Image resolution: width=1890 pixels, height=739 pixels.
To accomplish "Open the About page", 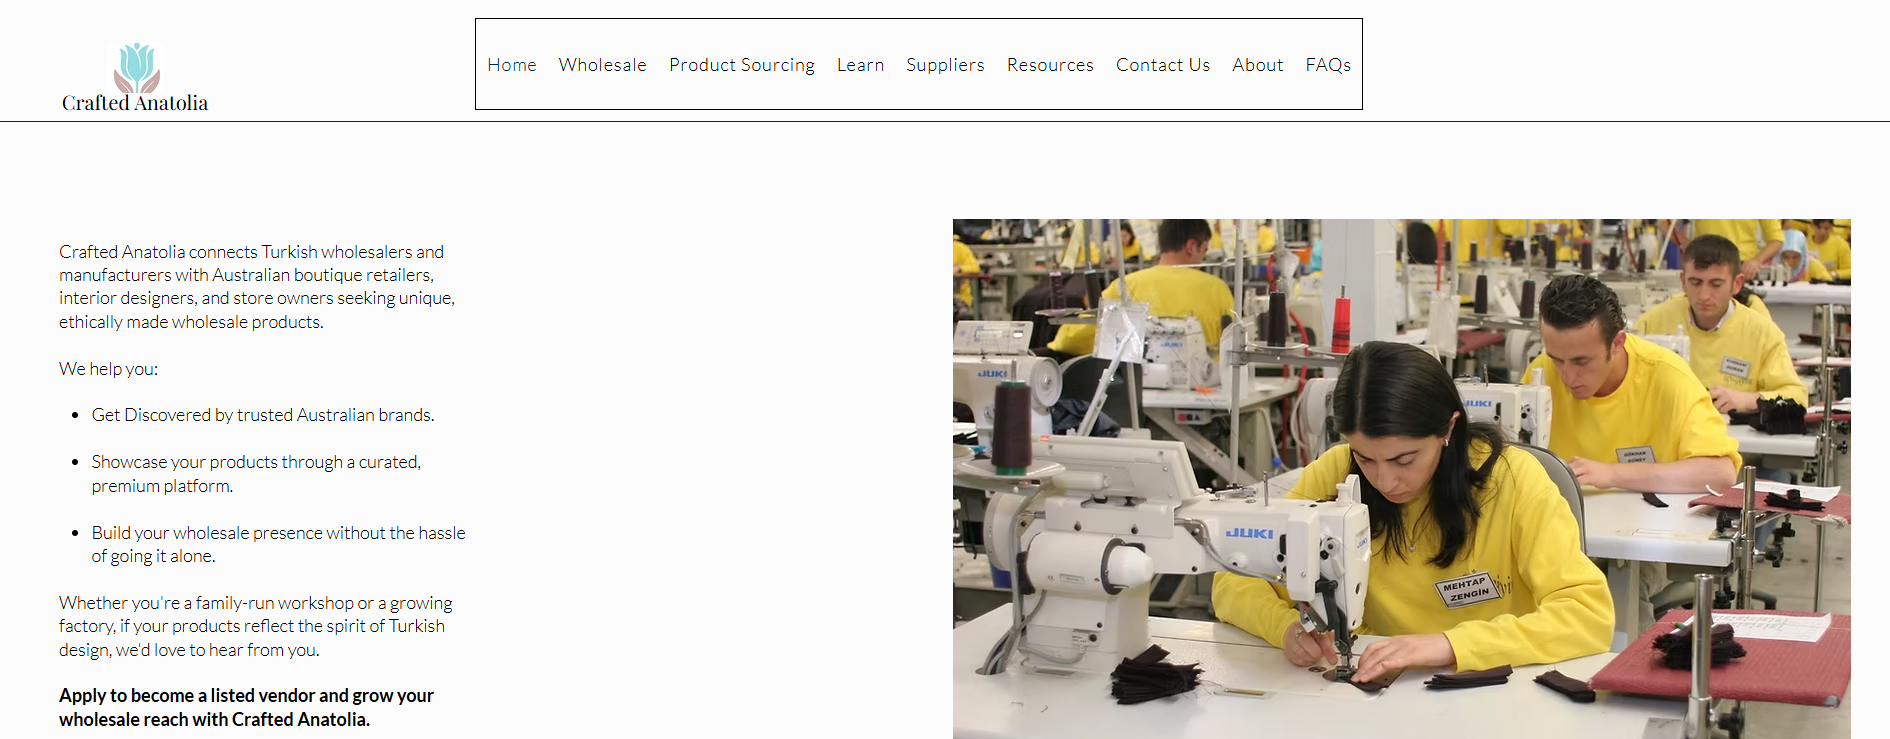I will click(1257, 65).
